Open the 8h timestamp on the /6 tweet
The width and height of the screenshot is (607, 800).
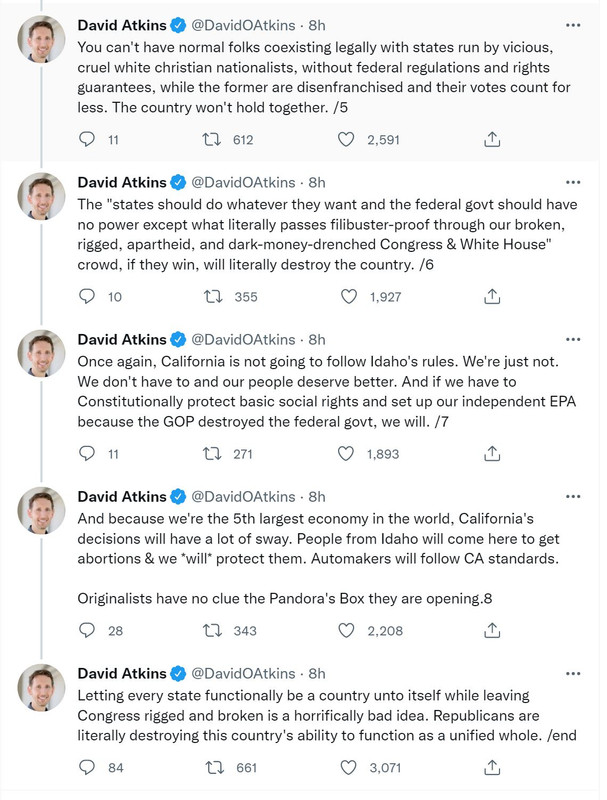[x=316, y=182]
